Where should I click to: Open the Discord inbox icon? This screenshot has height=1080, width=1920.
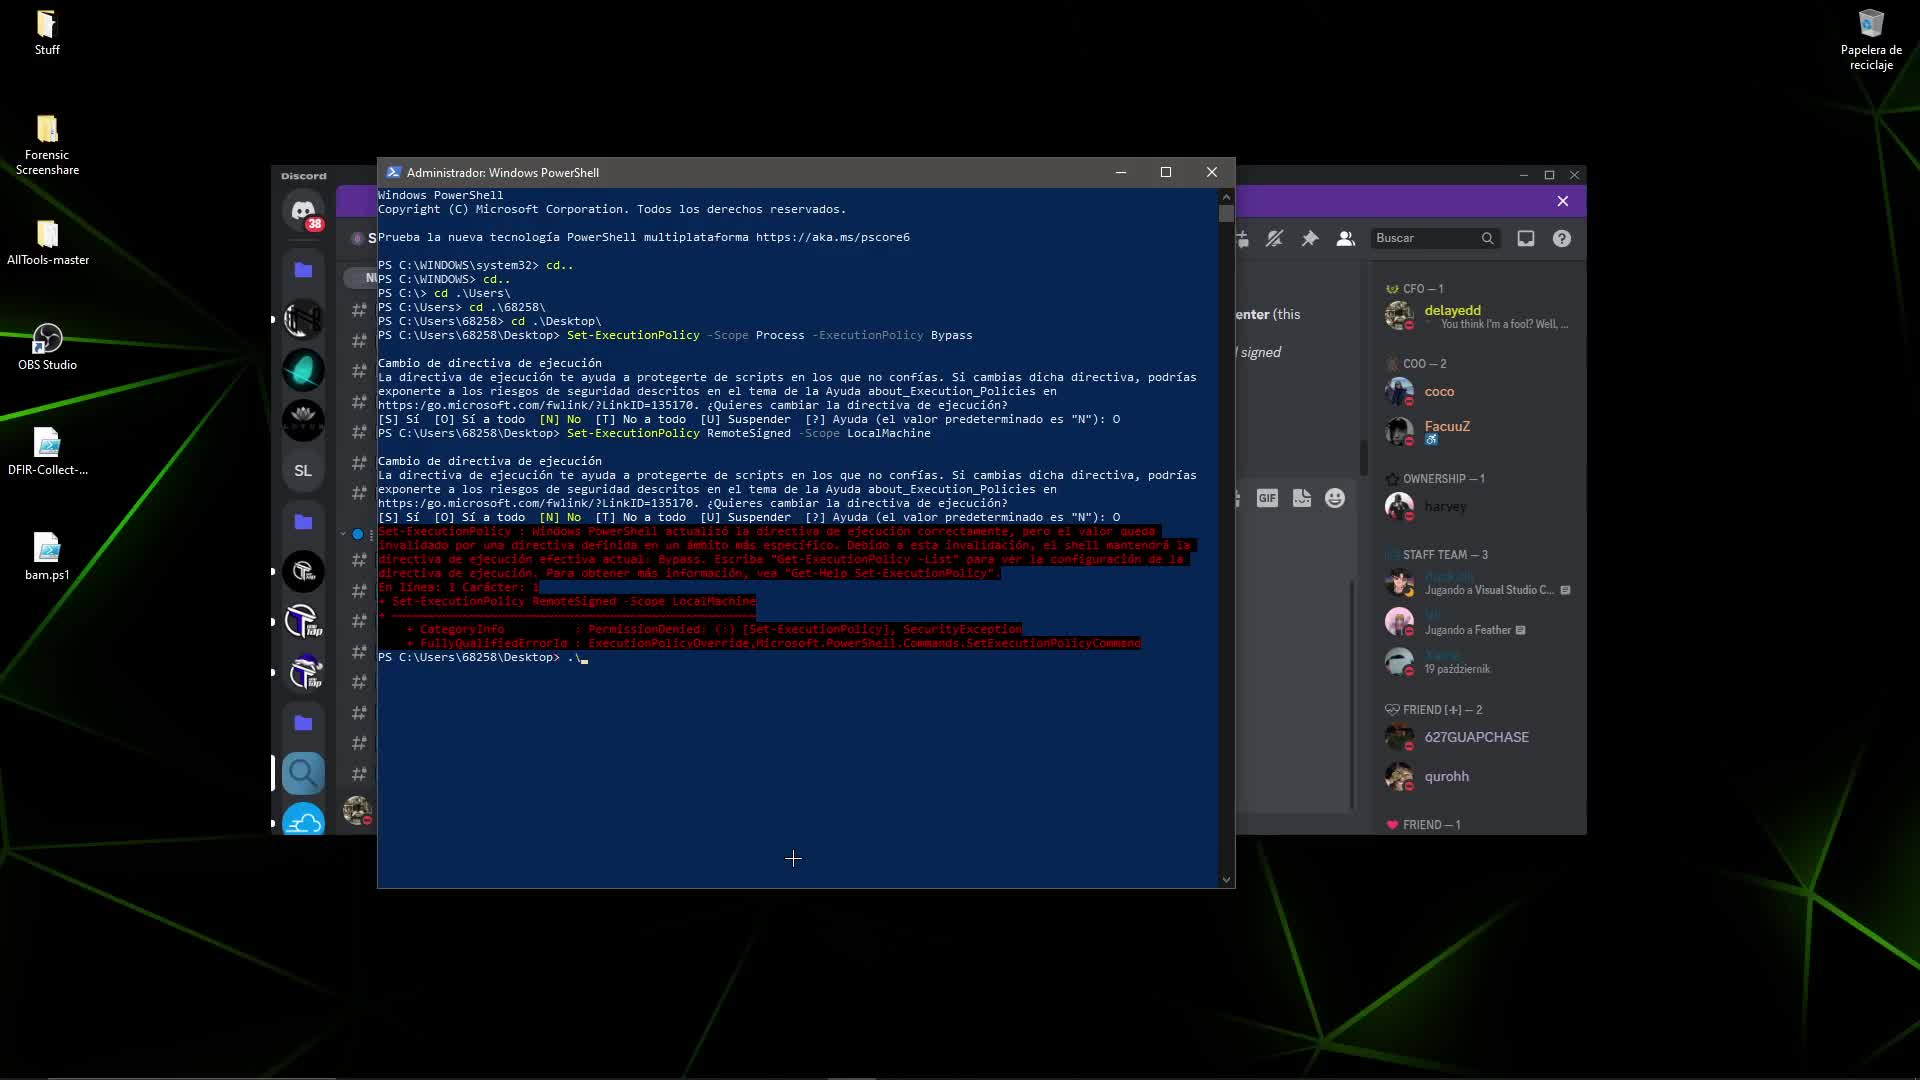[x=1525, y=239]
